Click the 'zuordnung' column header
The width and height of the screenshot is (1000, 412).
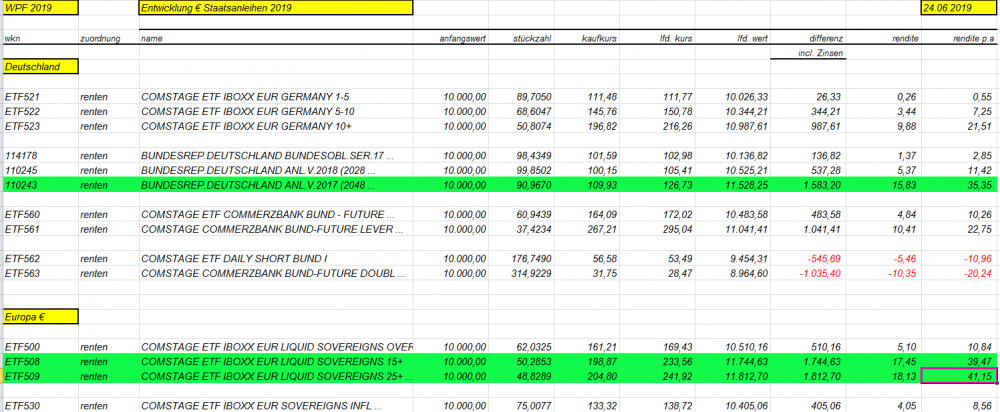[100, 38]
